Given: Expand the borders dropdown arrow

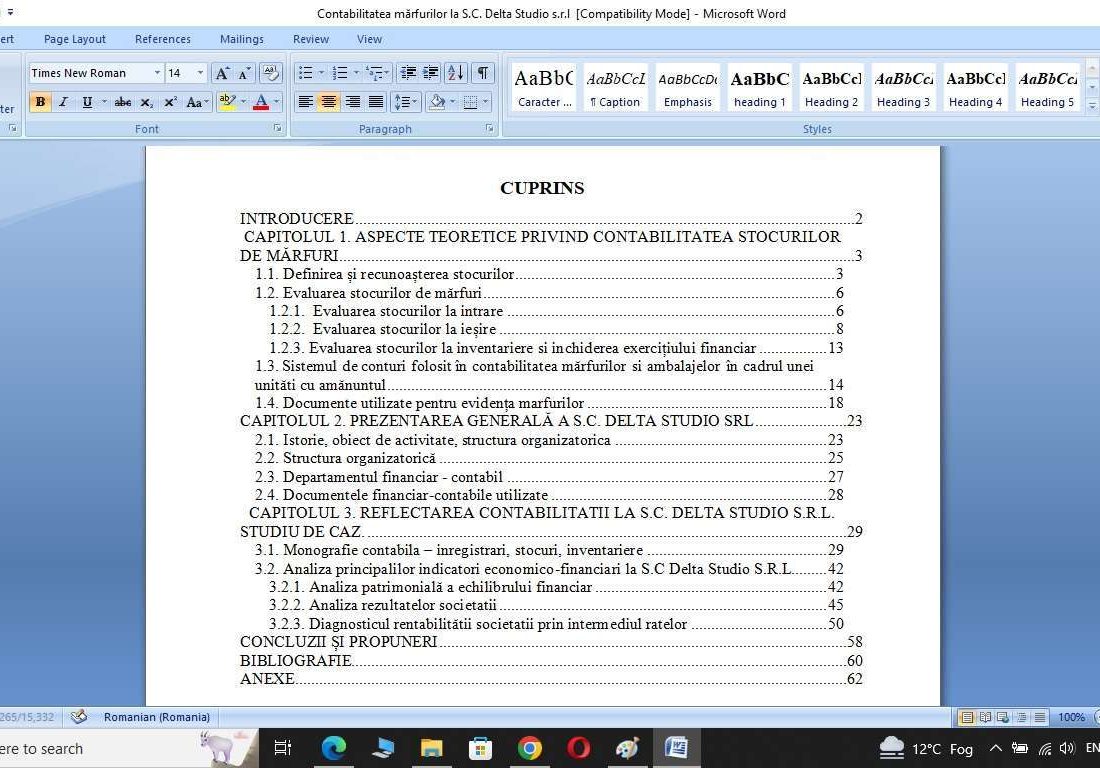Looking at the screenshot, I should pos(485,102).
